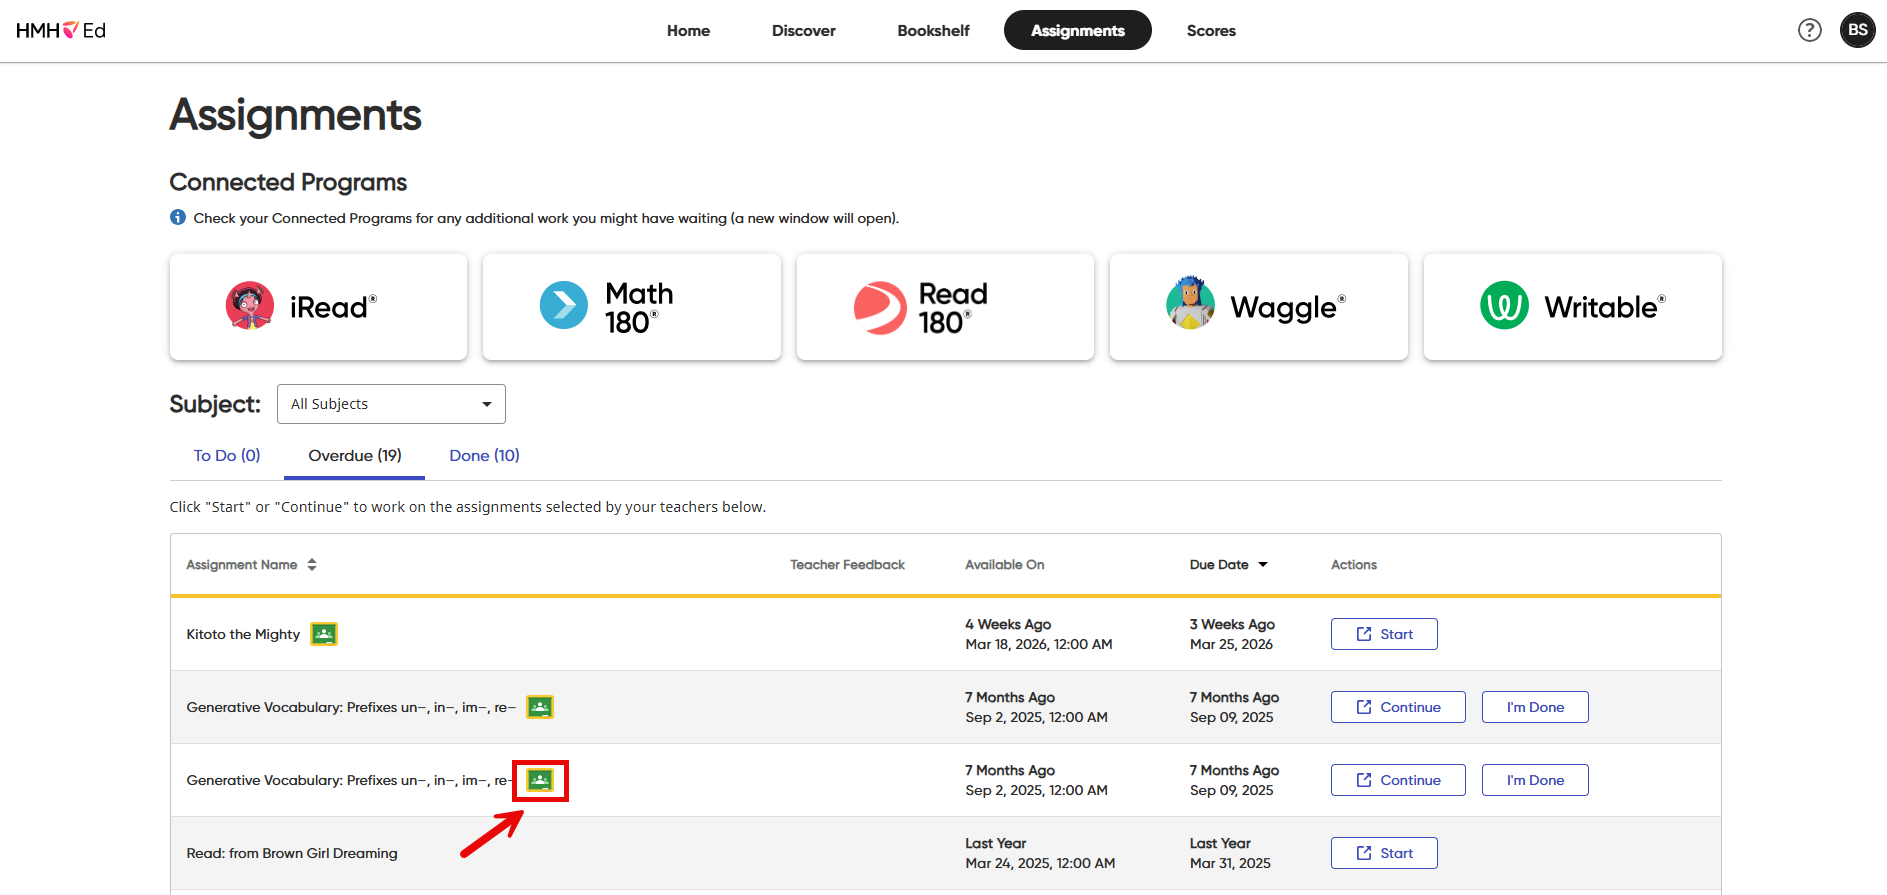Viewport: 1887px width, 895px height.
Task: Click the Available On column header
Action: (1004, 565)
